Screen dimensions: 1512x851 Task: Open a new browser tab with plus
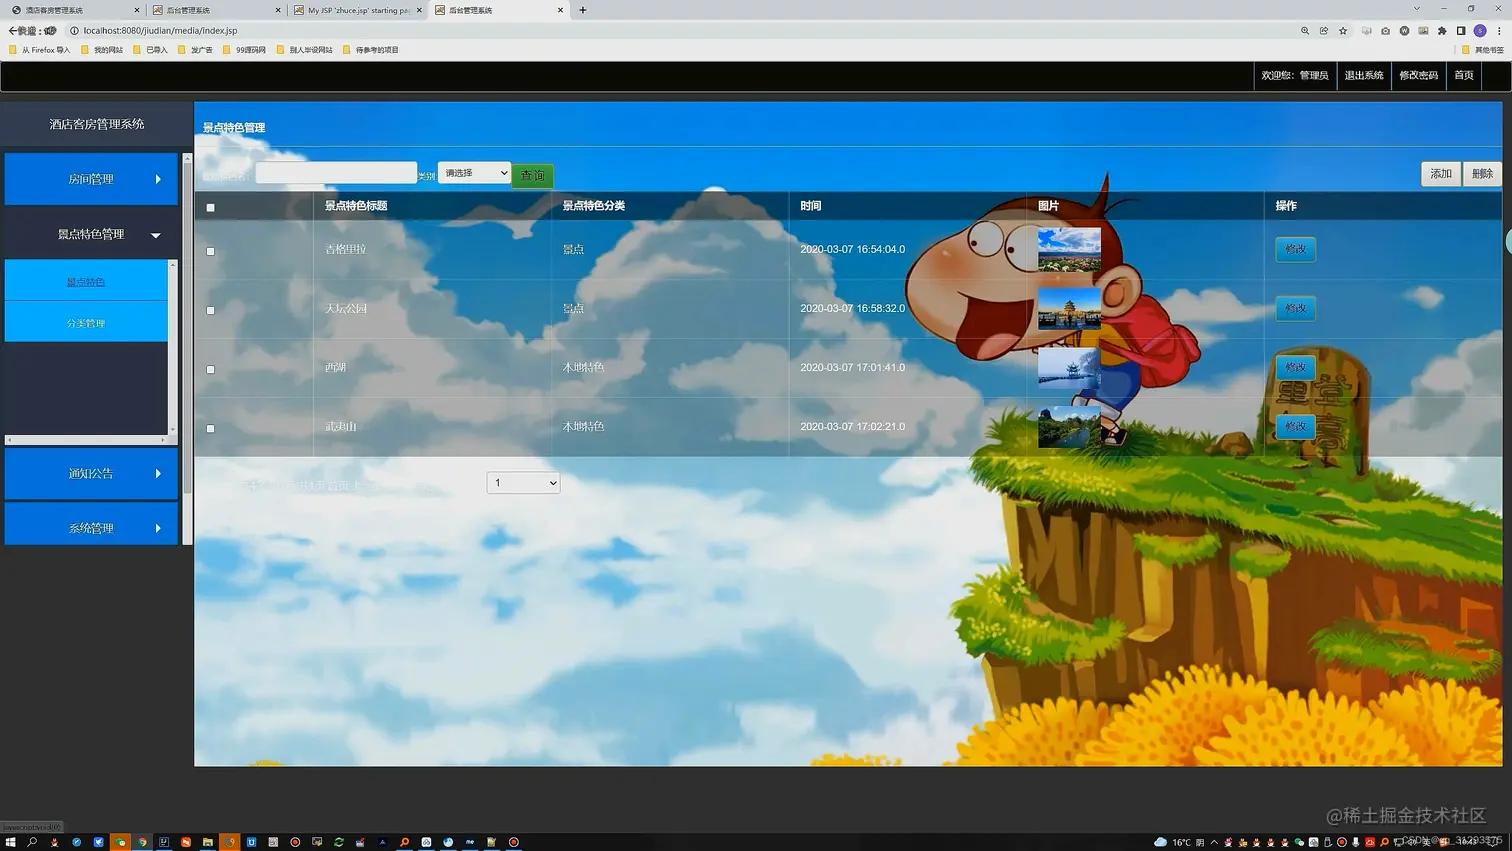point(583,10)
